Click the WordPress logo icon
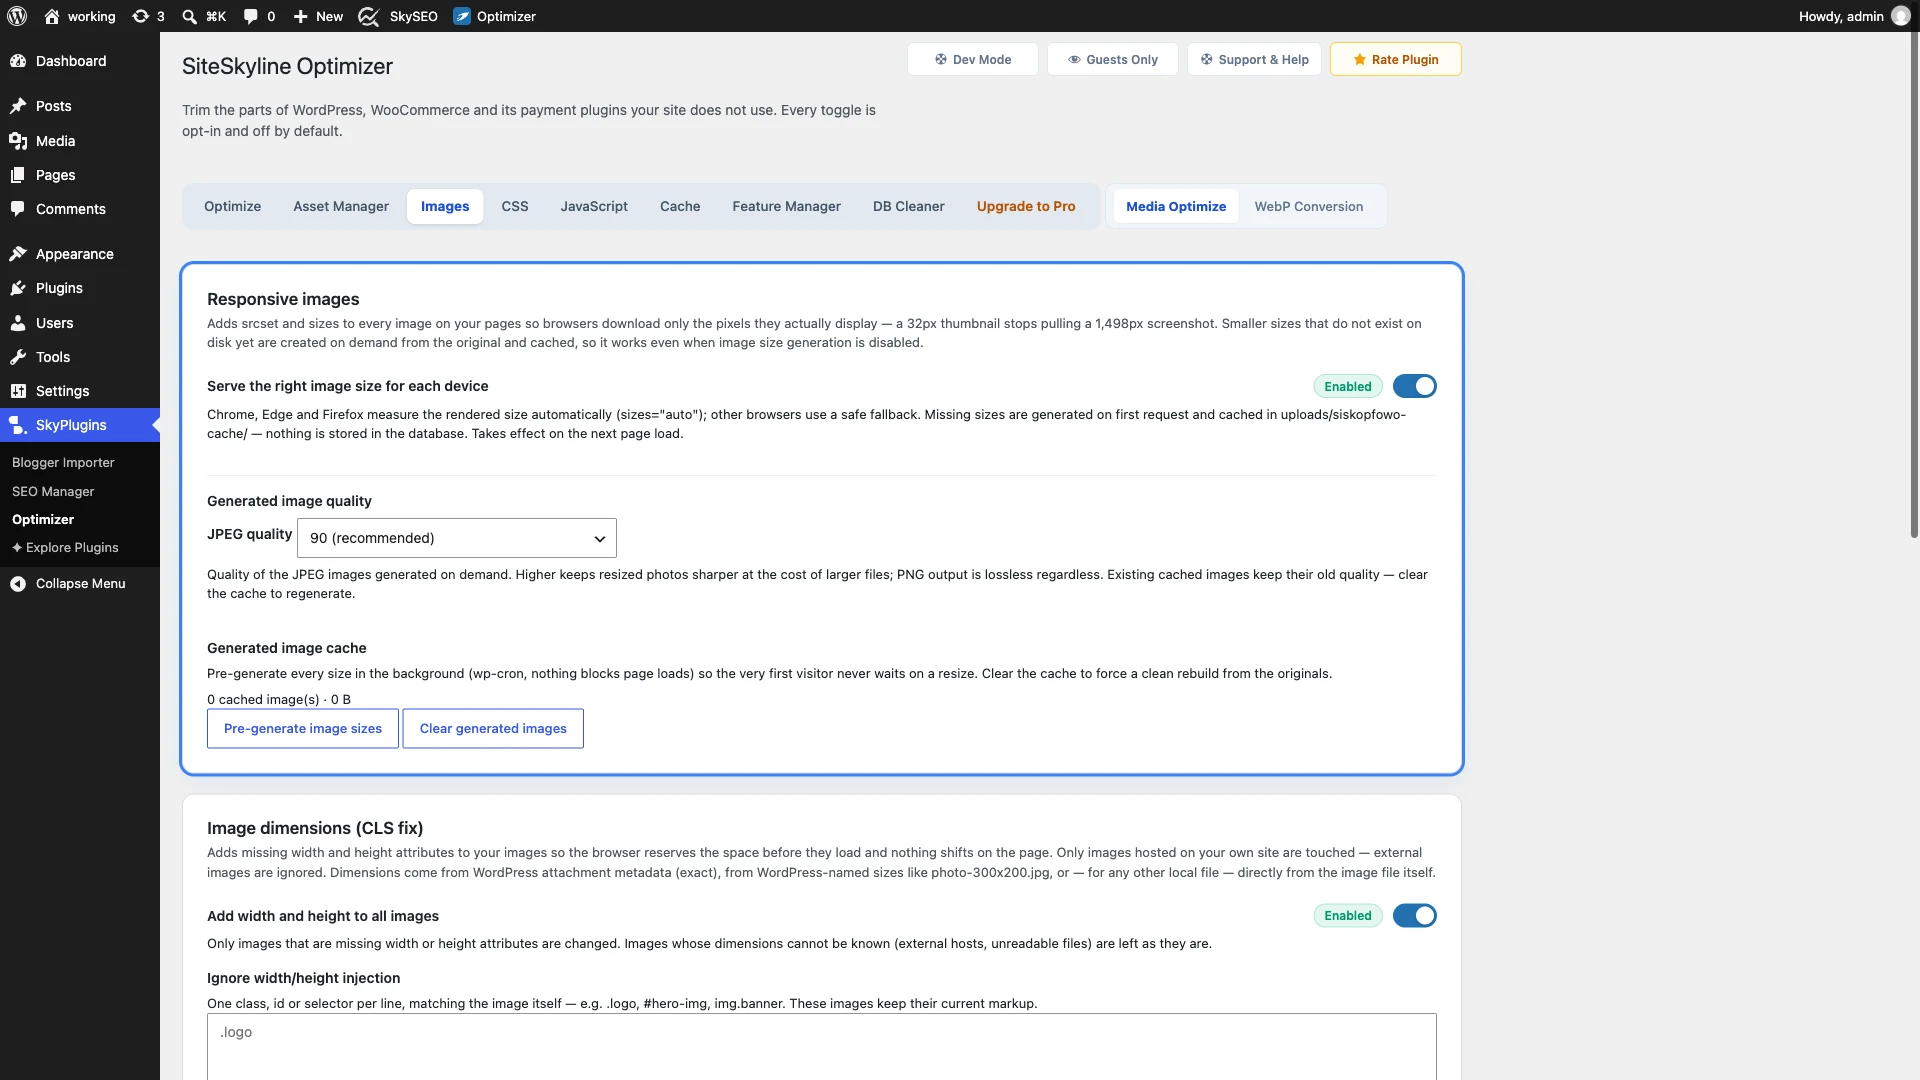The height and width of the screenshot is (1080, 1920). [x=17, y=16]
